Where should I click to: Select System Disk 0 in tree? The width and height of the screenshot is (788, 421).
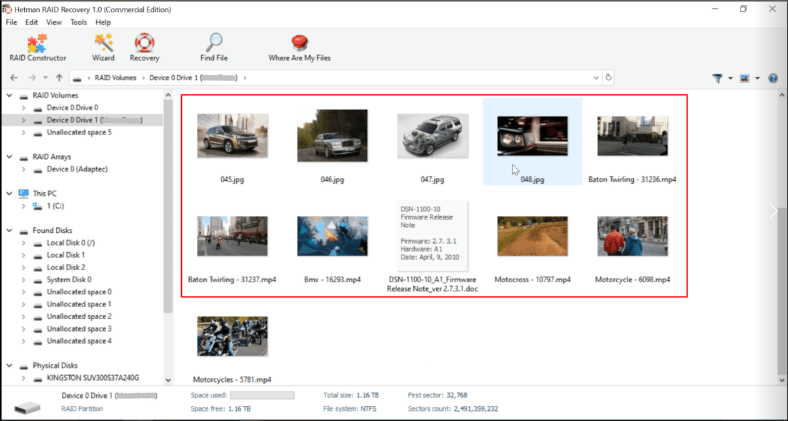69,280
